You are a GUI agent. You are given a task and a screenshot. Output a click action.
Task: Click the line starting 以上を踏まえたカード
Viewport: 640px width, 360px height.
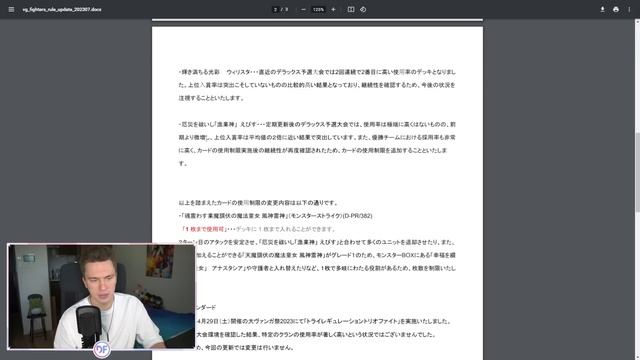[258, 203]
